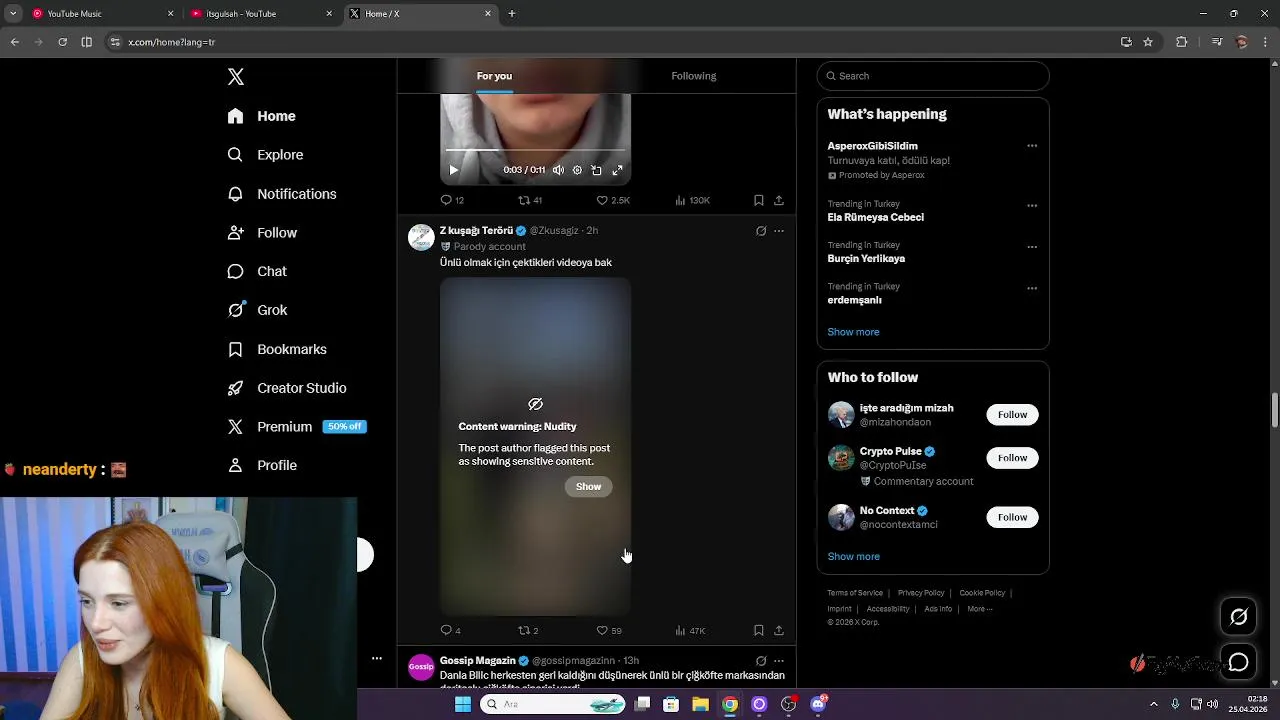Viewport: 1280px width, 720px height.
Task: Click the Search input field
Action: (x=933, y=76)
